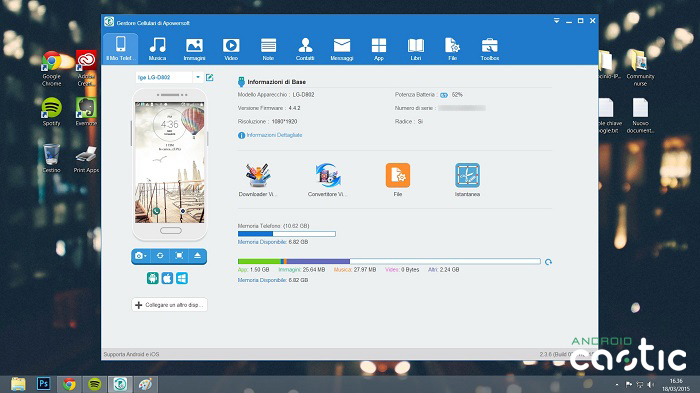This screenshot has width=700, height=393.
Task: Open Nuovo documento desktop file
Action: tap(640, 115)
